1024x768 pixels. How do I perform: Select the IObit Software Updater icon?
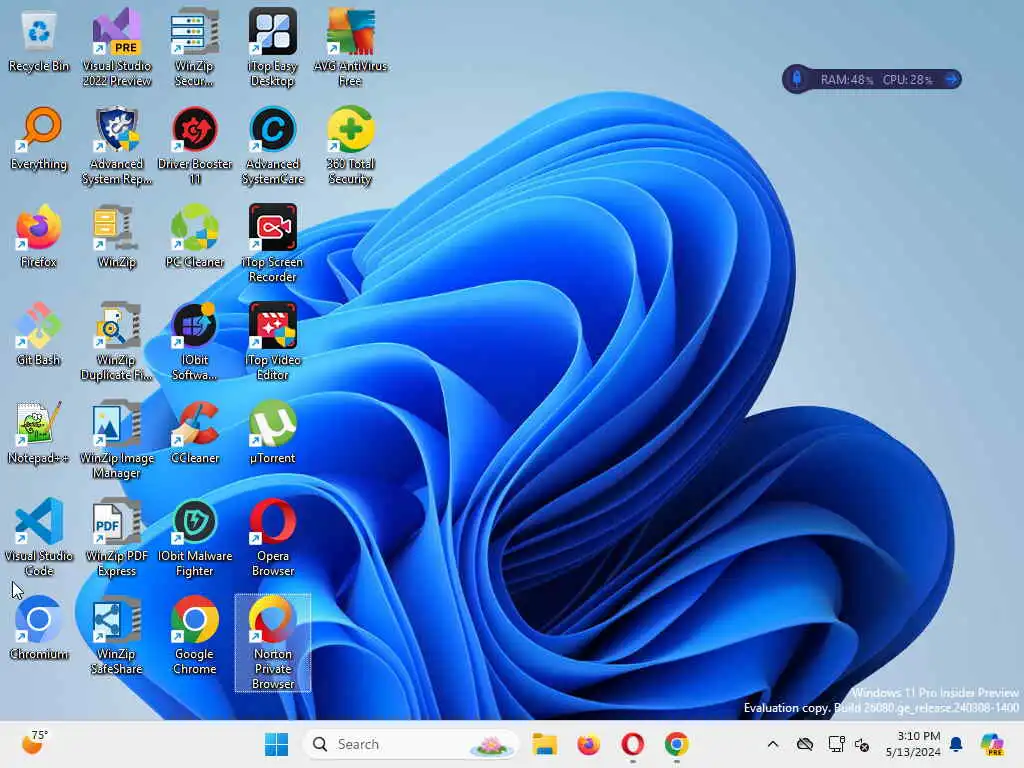coord(195,342)
